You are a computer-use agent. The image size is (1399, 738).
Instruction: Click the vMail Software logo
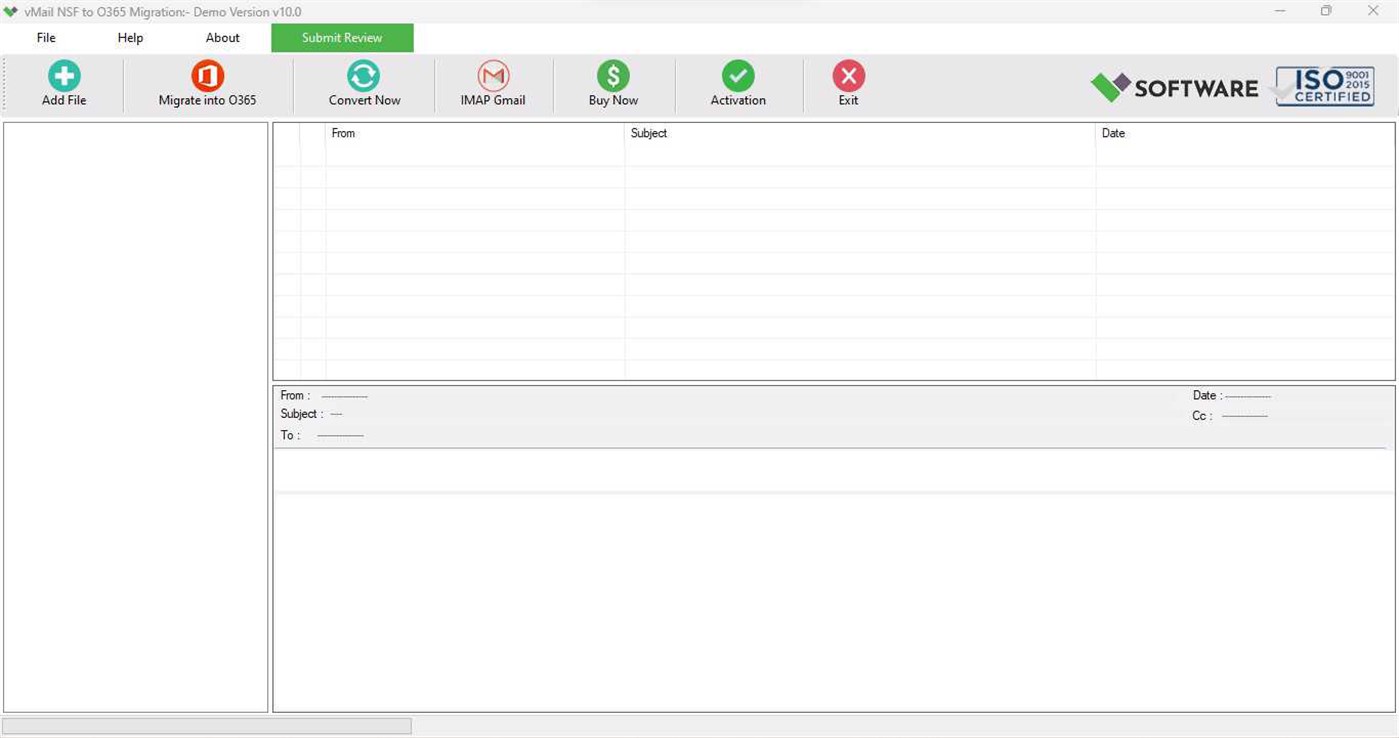(1173, 88)
